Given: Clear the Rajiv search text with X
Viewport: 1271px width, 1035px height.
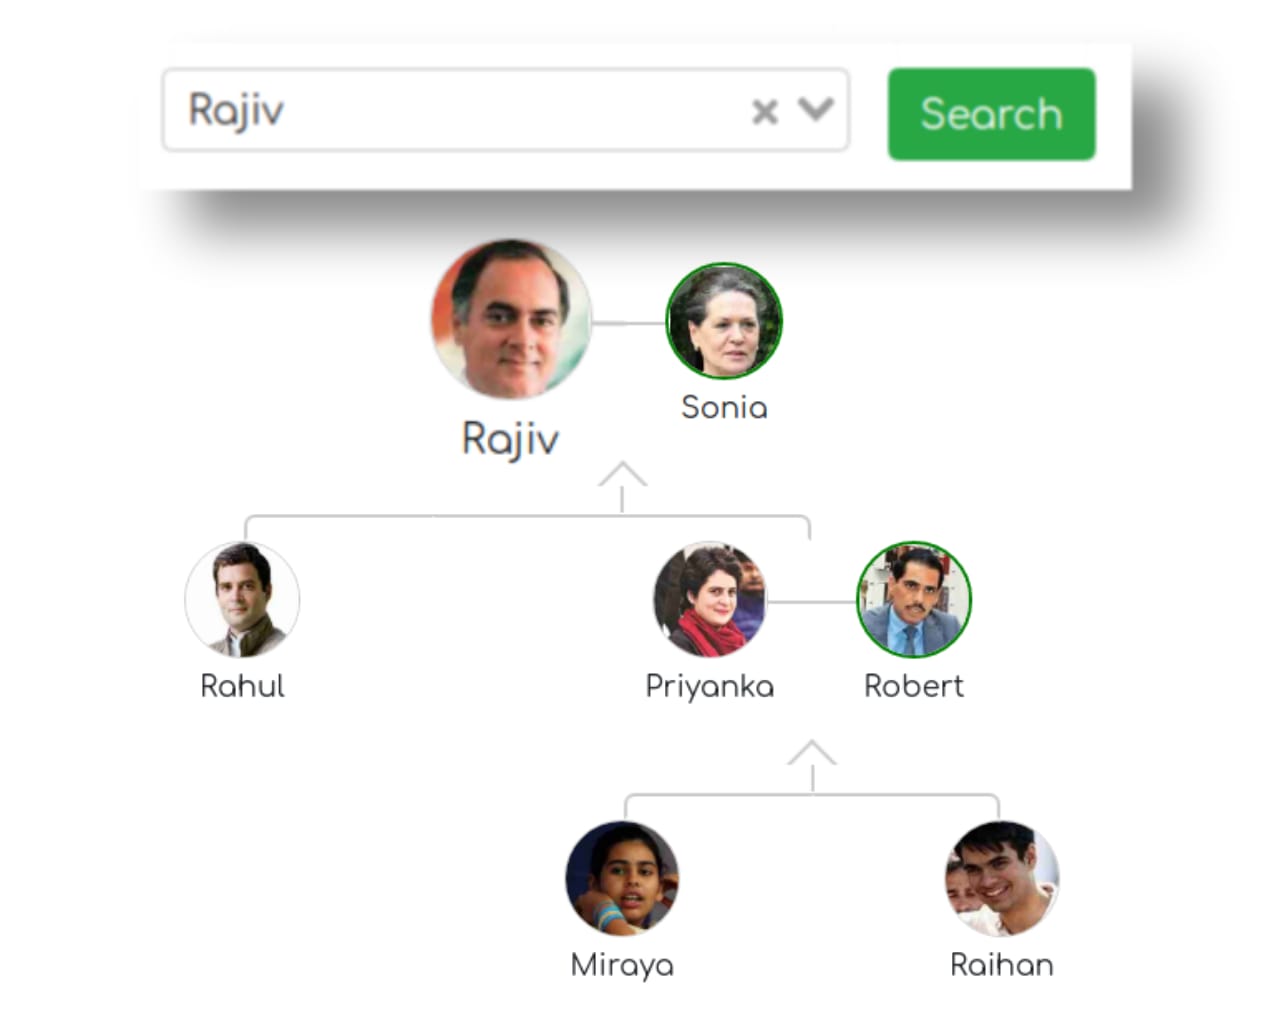Looking at the screenshot, I should pyautogui.click(x=765, y=111).
